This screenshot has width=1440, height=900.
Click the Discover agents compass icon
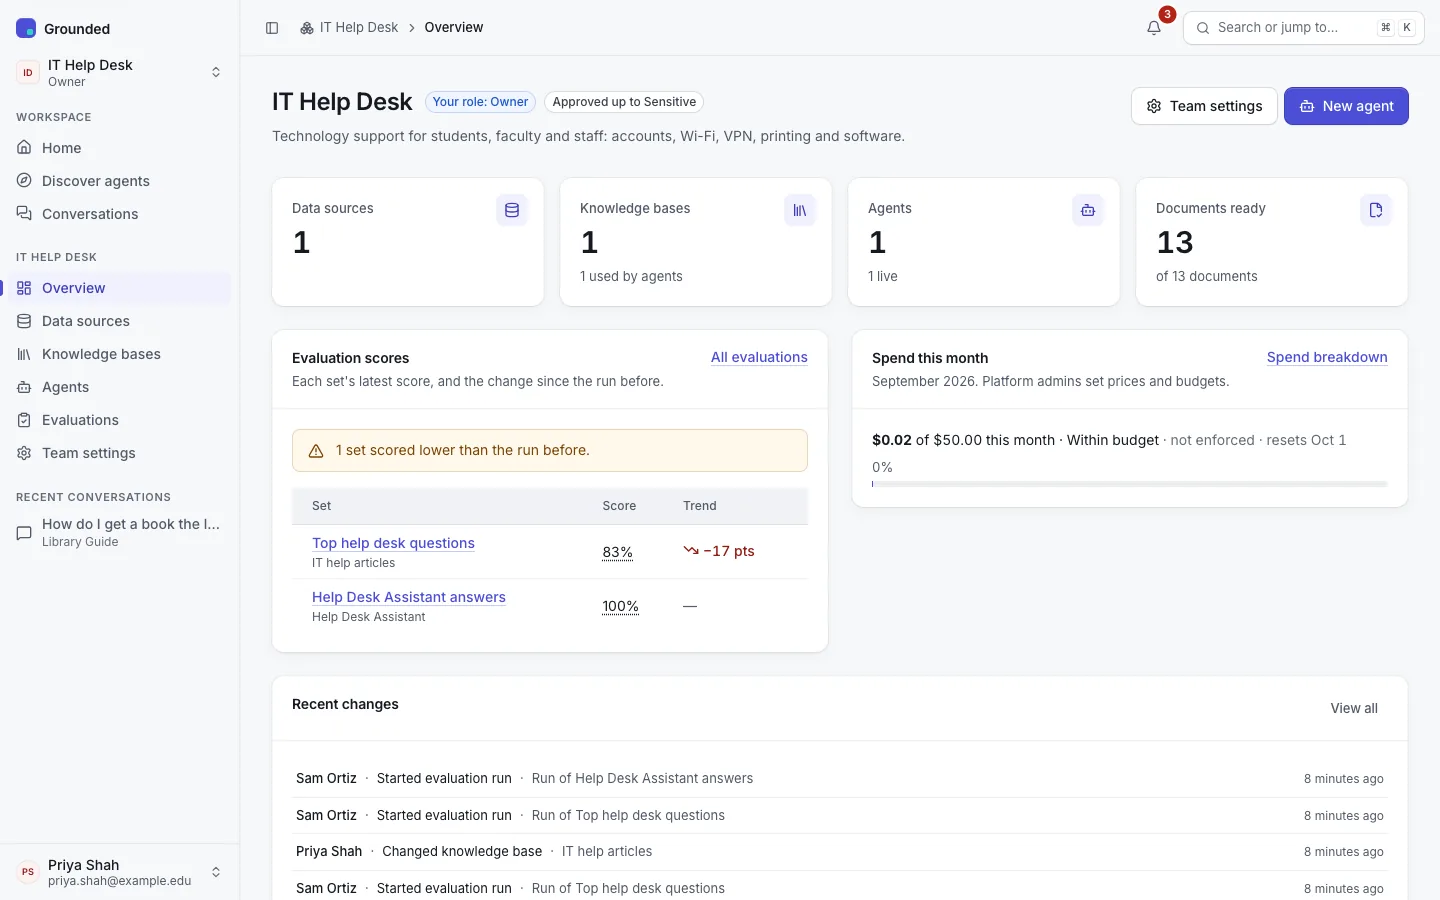(x=24, y=180)
